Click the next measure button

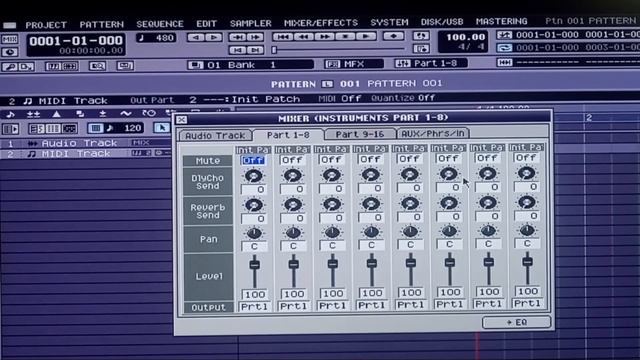click(x=255, y=38)
